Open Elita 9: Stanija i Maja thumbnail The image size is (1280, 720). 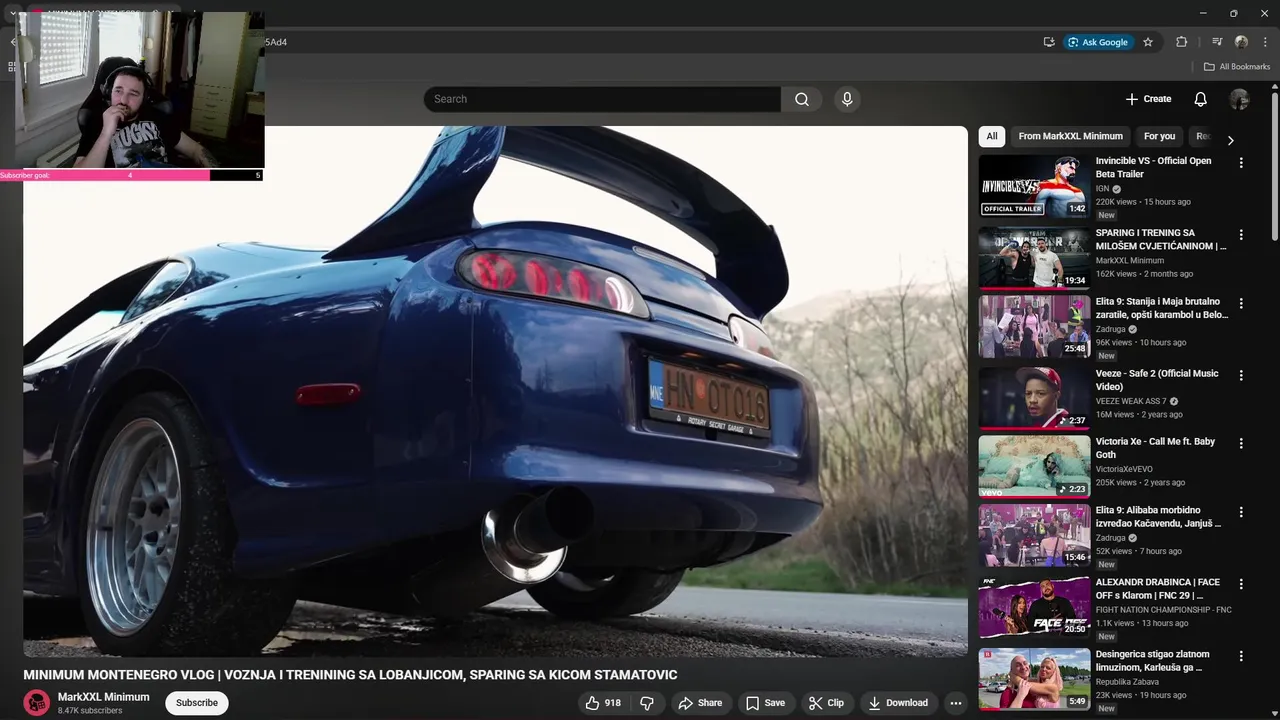pos(1034,326)
